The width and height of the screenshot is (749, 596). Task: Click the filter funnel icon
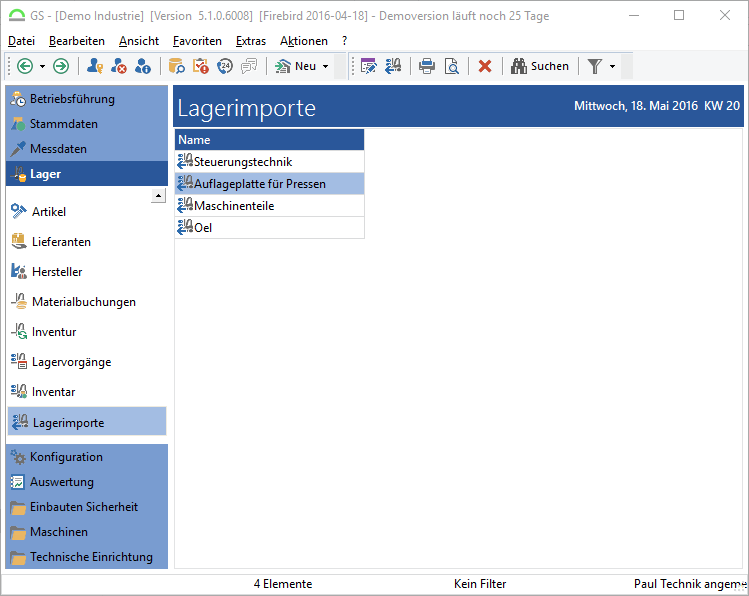pyautogui.click(x=595, y=66)
